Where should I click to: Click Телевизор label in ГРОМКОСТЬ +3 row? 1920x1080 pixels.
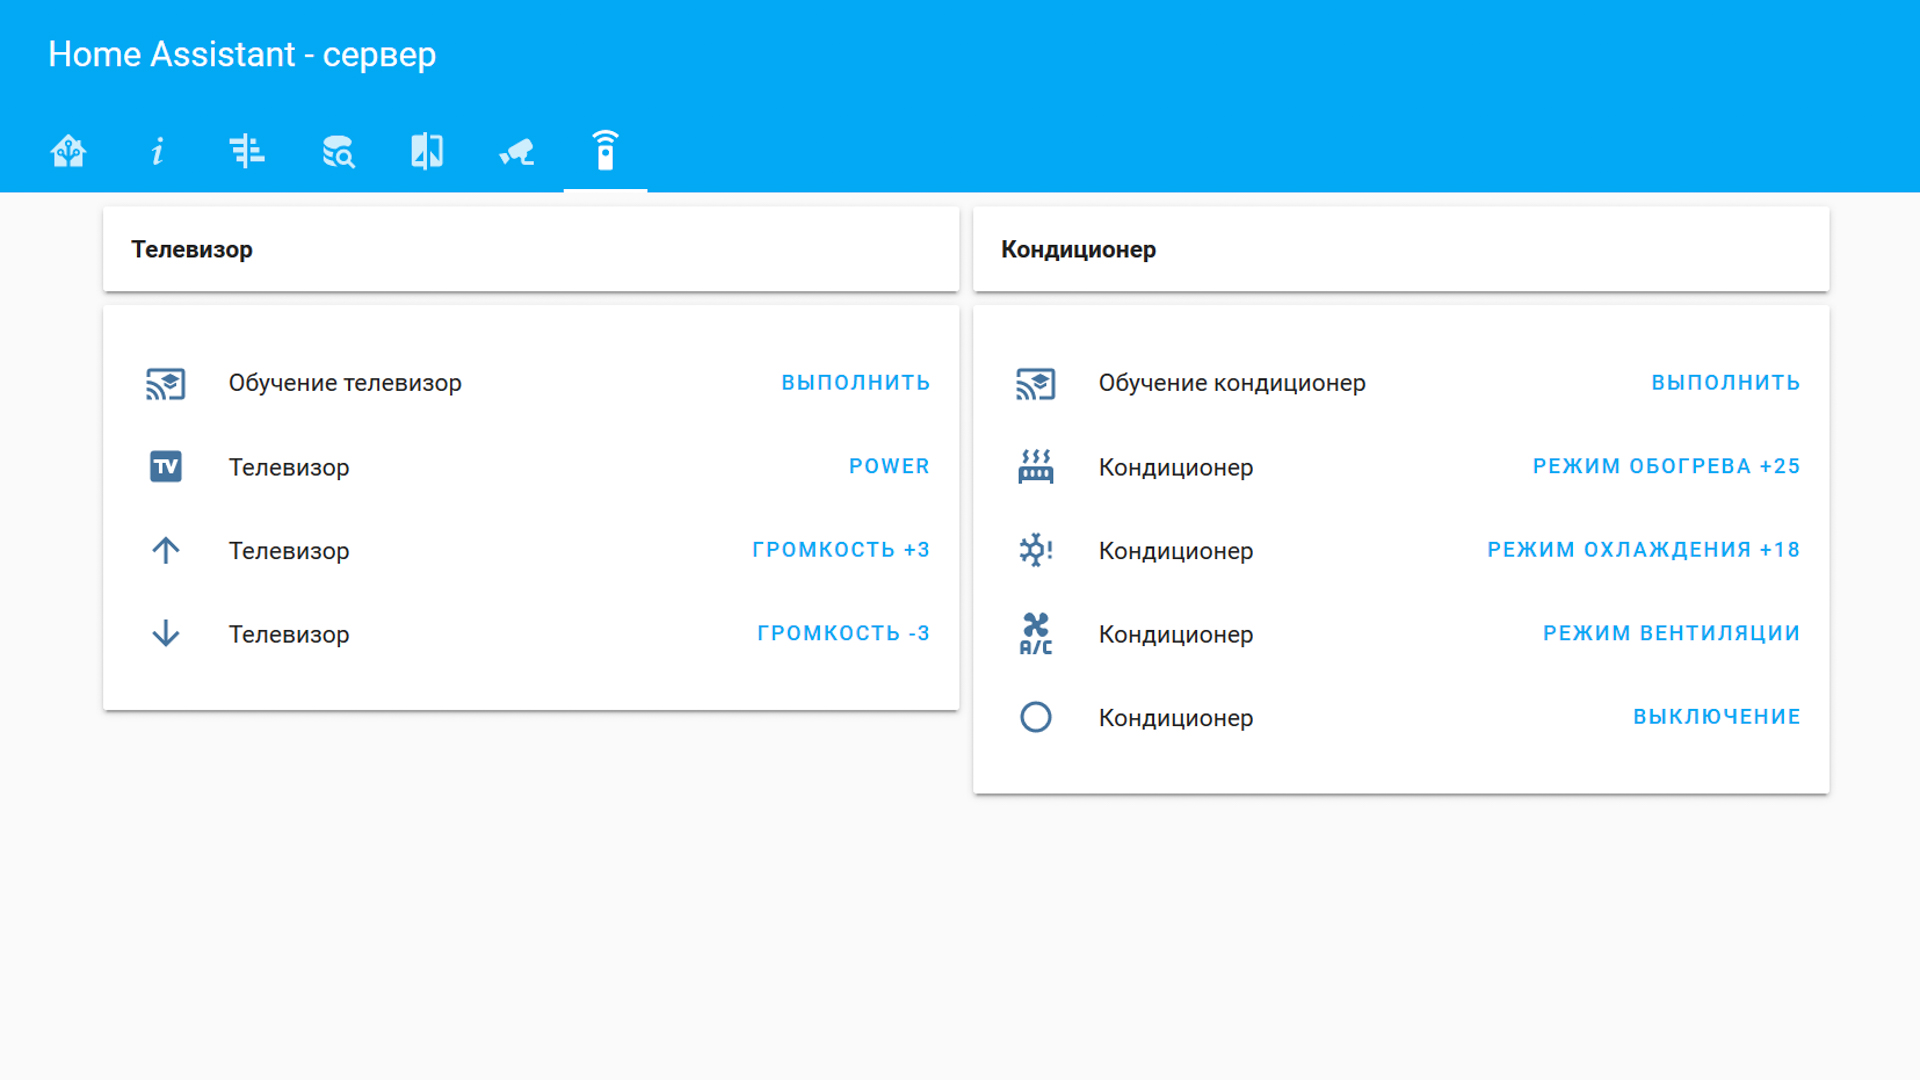pyautogui.click(x=289, y=550)
